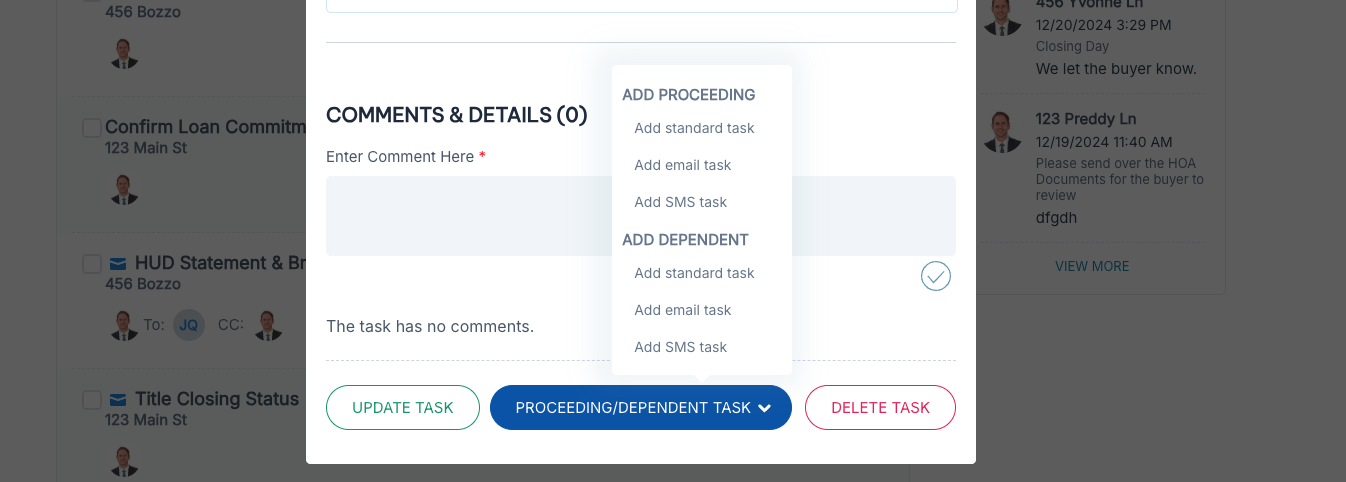Image resolution: width=1346 pixels, height=482 pixels.
Task: Select Add standard task under Add Dependent
Action: (x=694, y=273)
